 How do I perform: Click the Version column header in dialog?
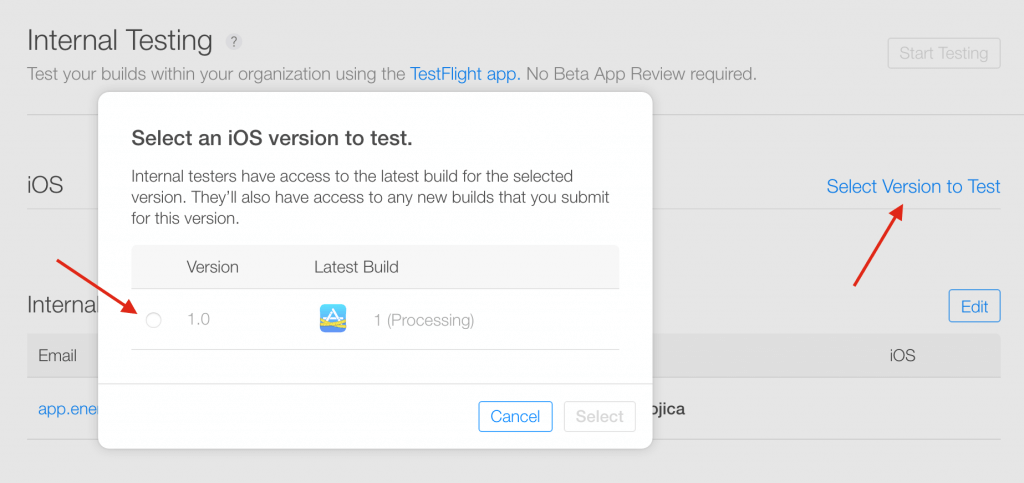[212, 267]
